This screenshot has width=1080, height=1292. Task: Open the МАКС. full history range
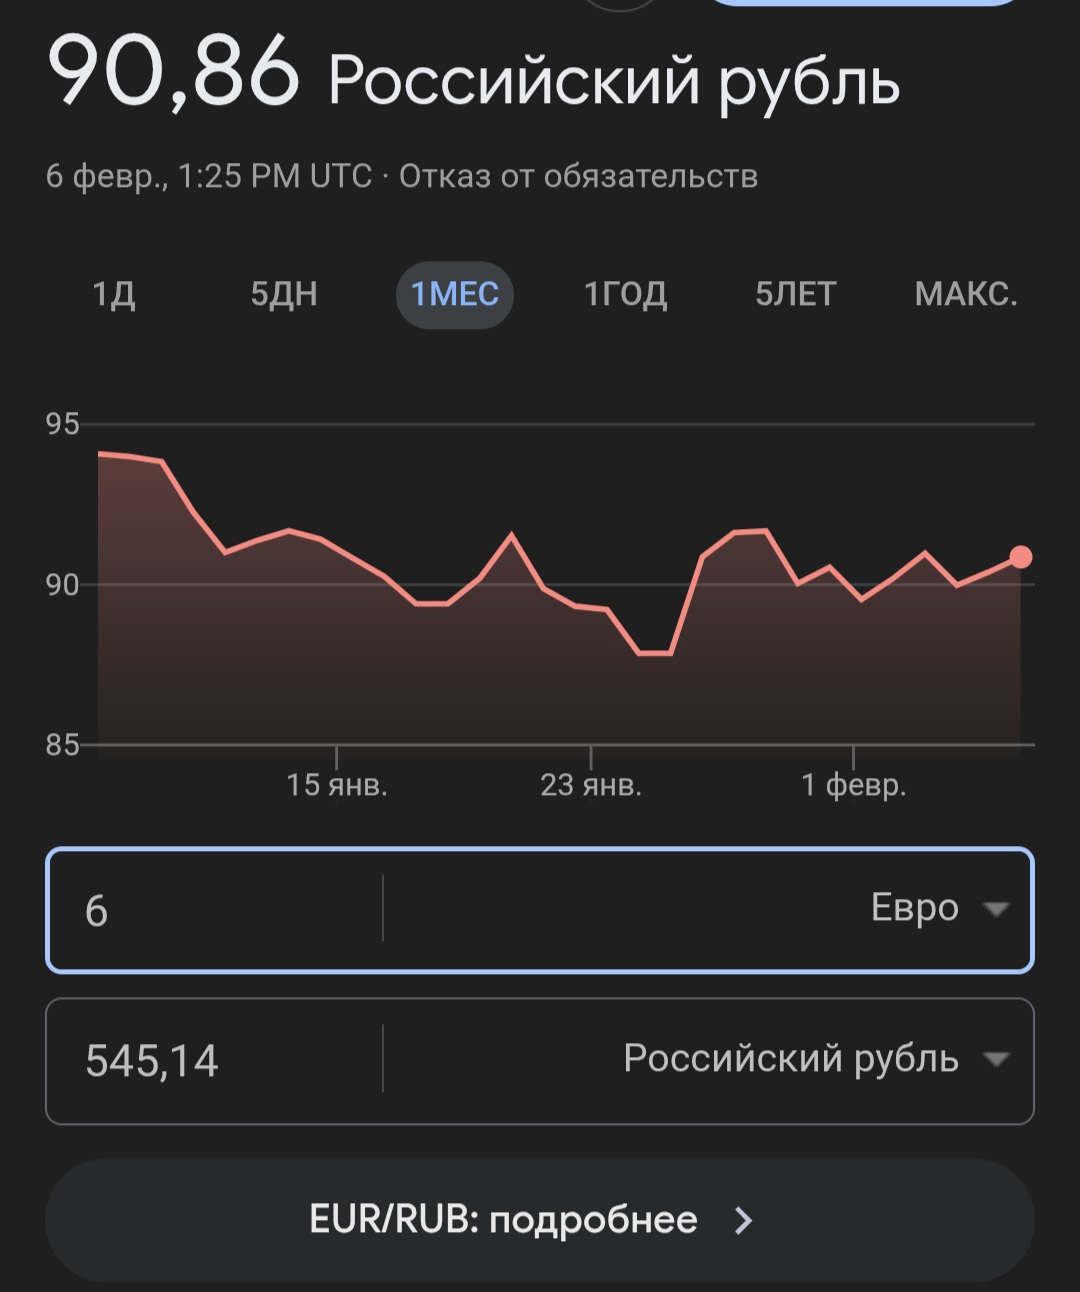tap(965, 295)
